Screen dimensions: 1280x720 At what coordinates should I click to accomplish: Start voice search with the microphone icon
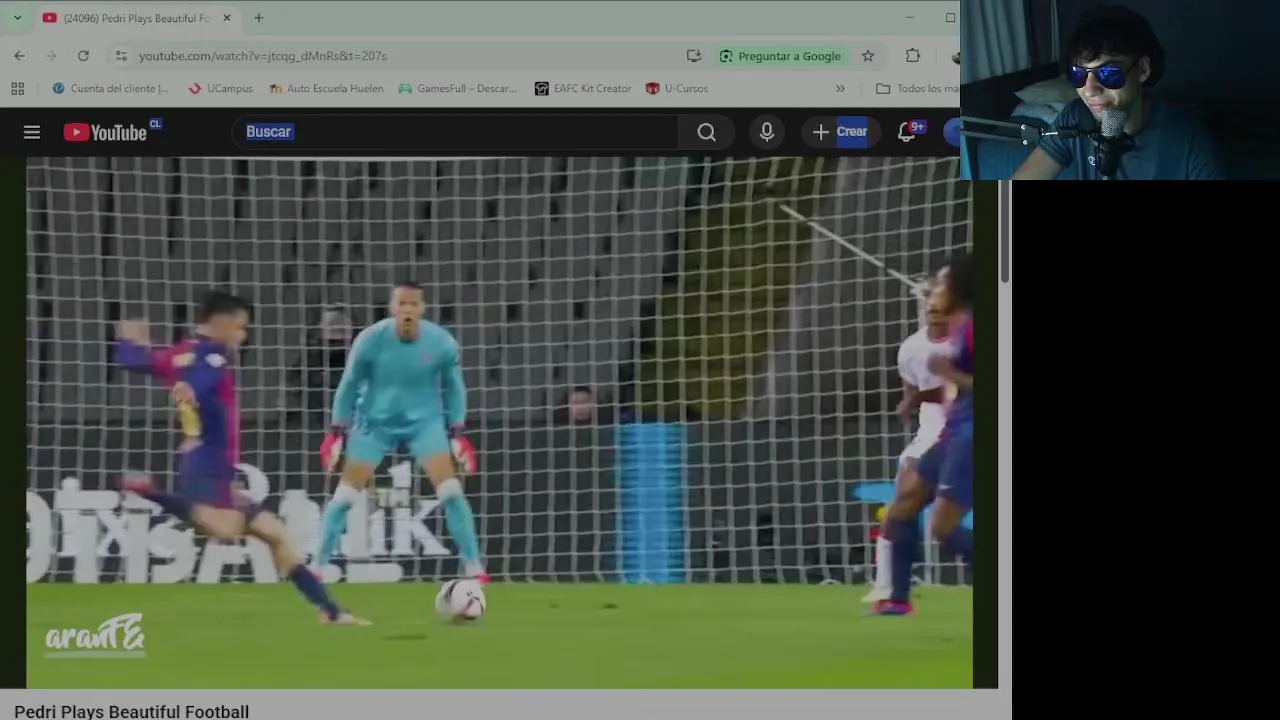pyautogui.click(x=767, y=132)
